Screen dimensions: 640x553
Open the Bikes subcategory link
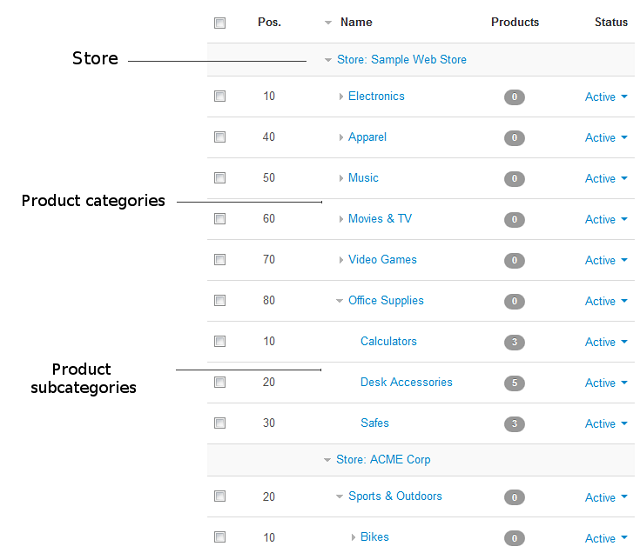[x=375, y=537]
